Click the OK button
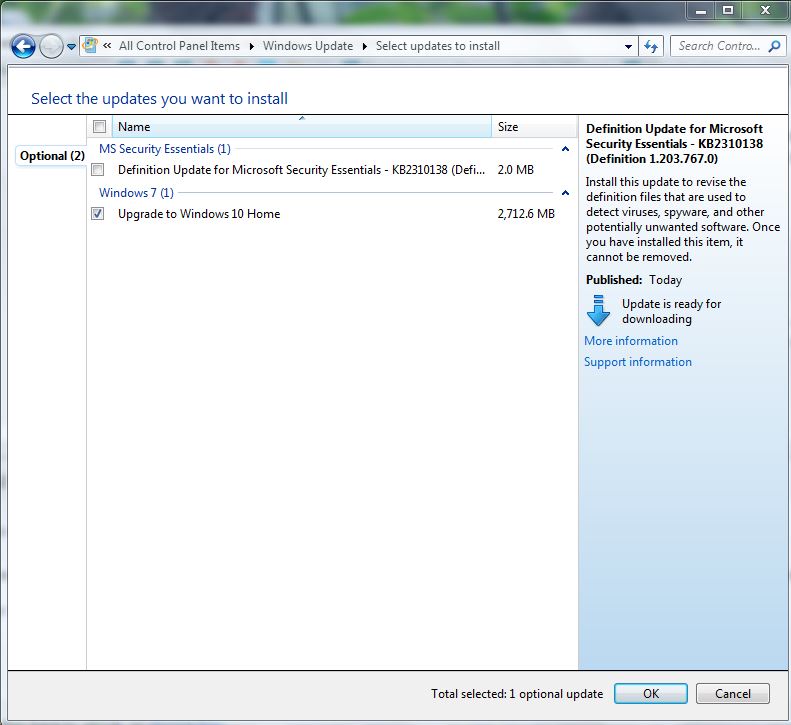 pyautogui.click(x=651, y=694)
